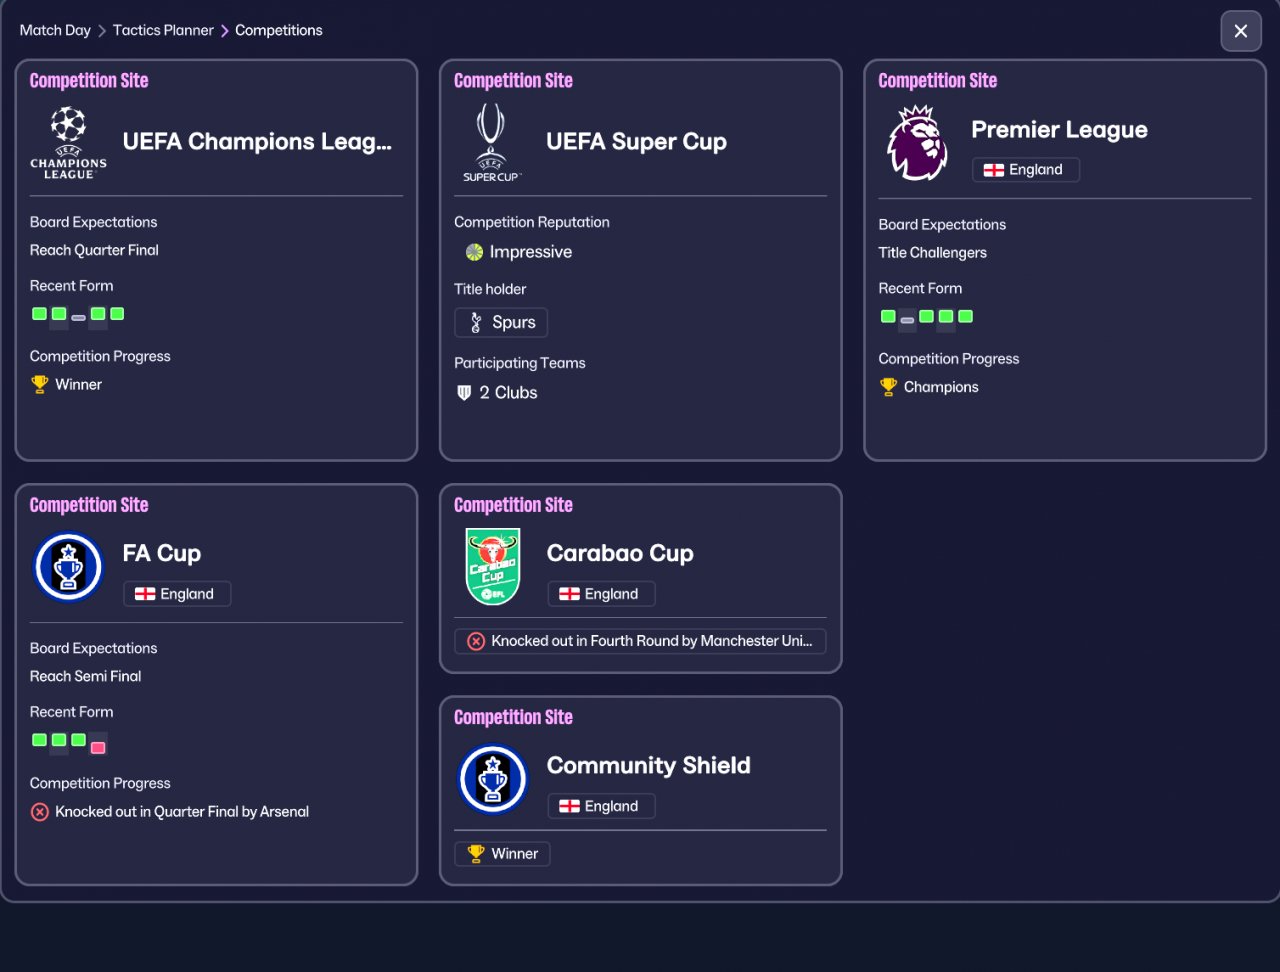The height and width of the screenshot is (972, 1280).
Task: Click the Premier League lion logo
Action: [917, 143]
